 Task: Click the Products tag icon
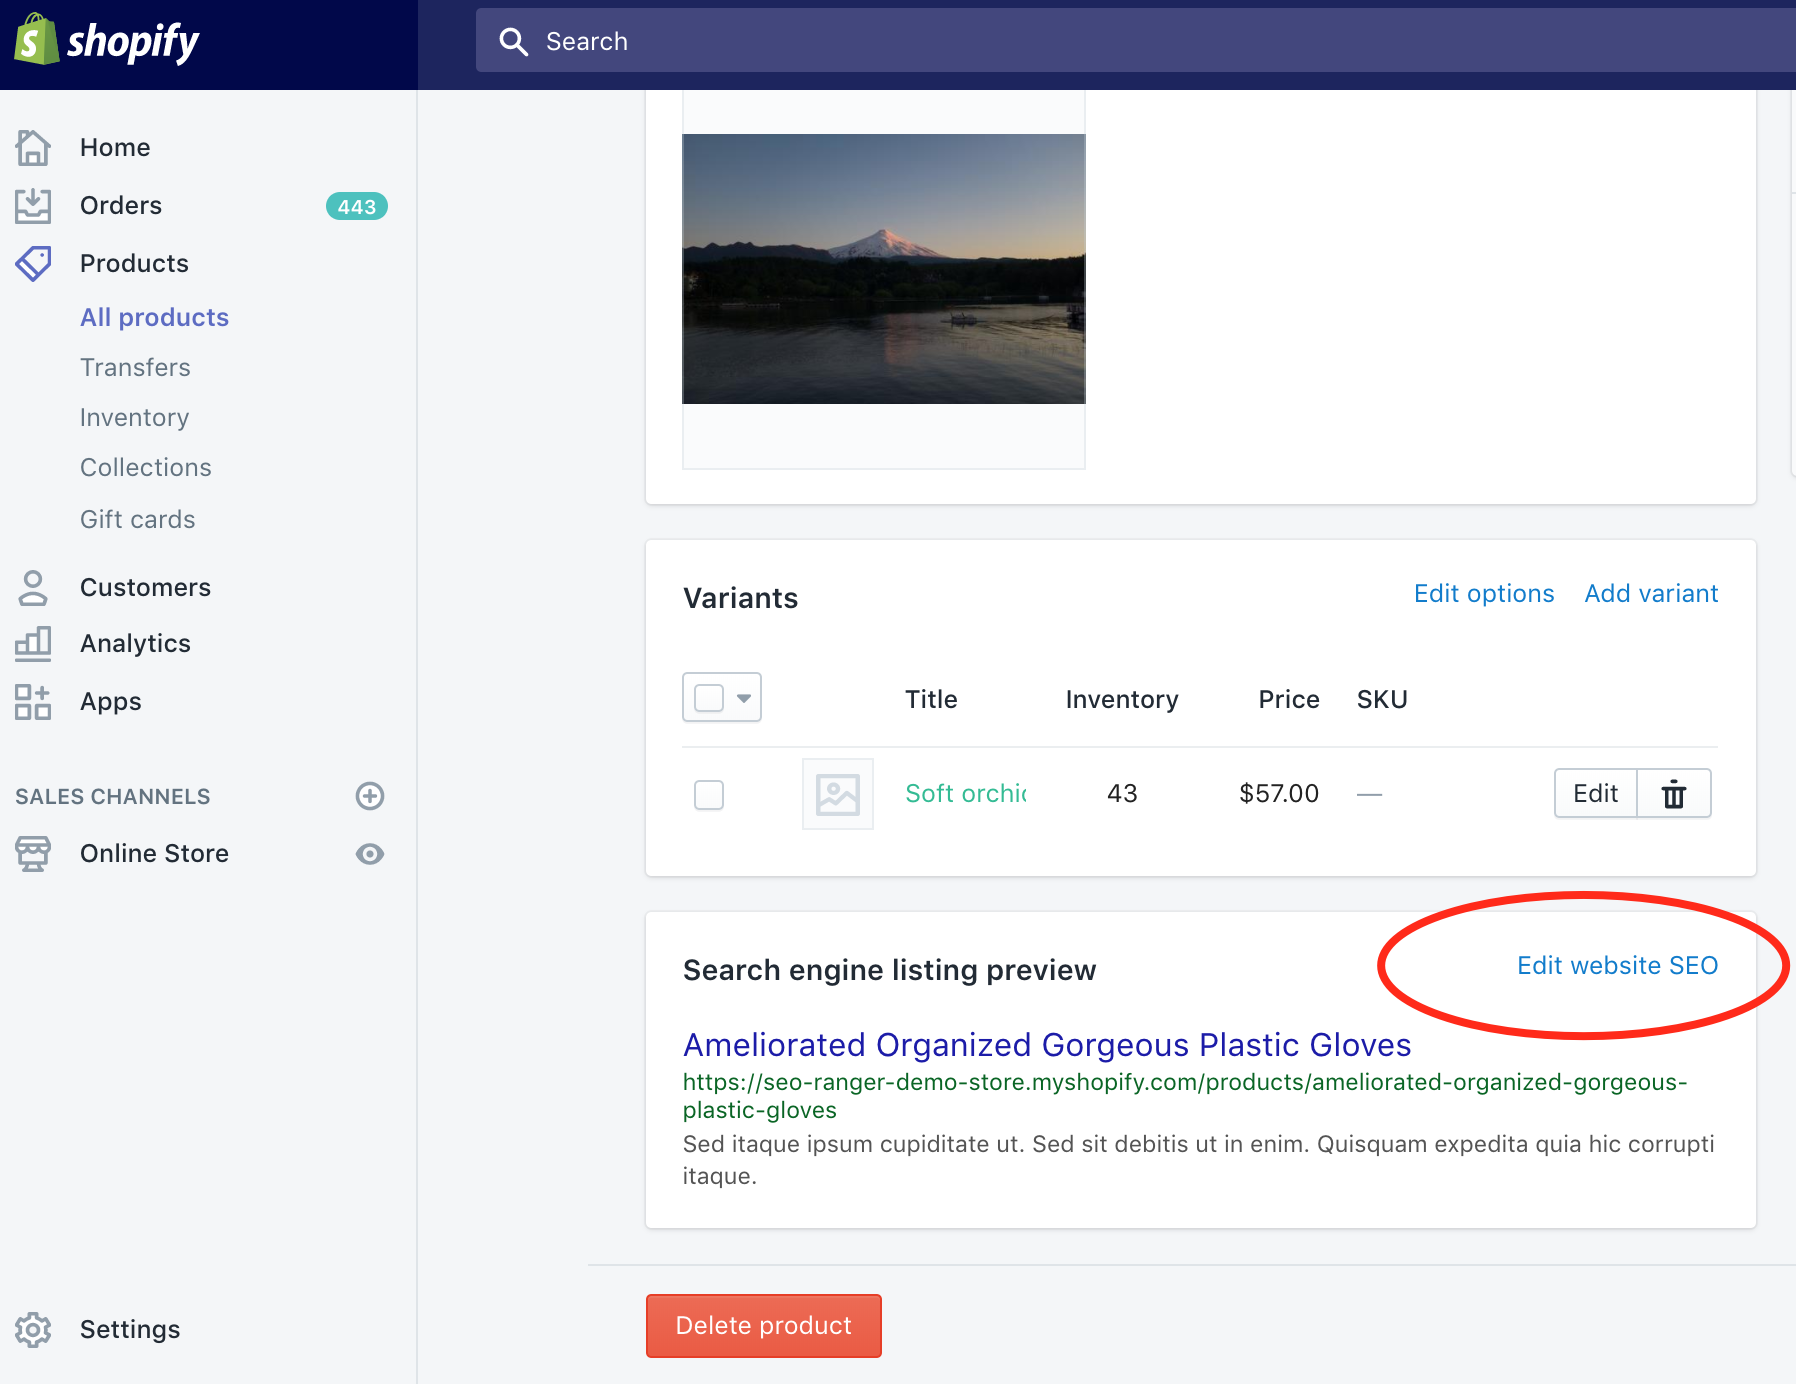33,263
